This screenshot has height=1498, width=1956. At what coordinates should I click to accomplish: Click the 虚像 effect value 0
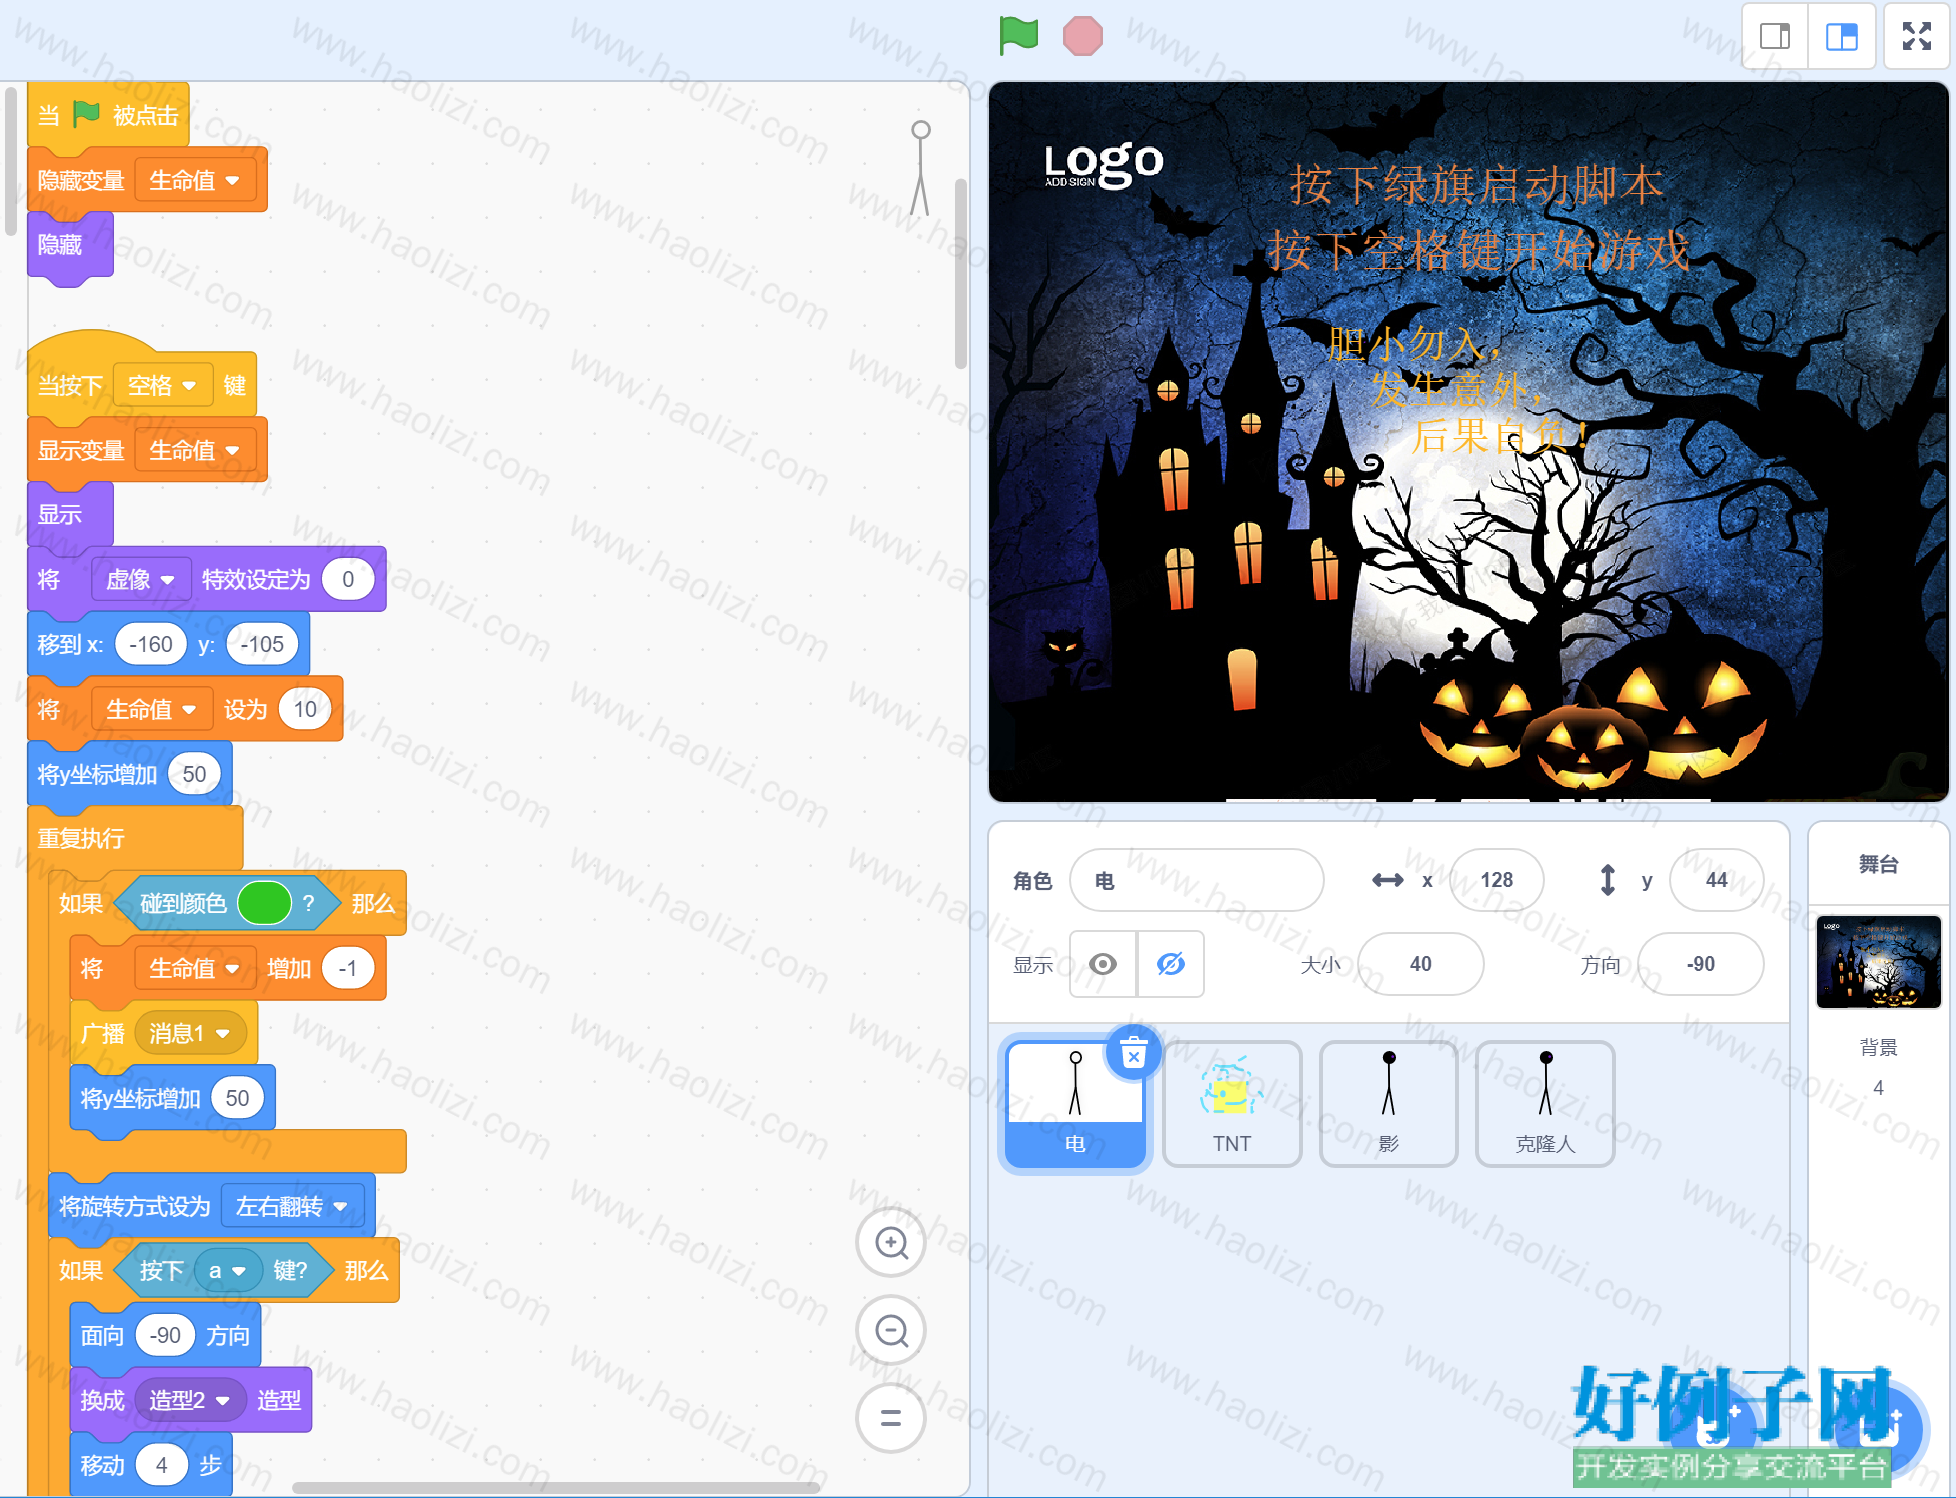click(348, 580)
